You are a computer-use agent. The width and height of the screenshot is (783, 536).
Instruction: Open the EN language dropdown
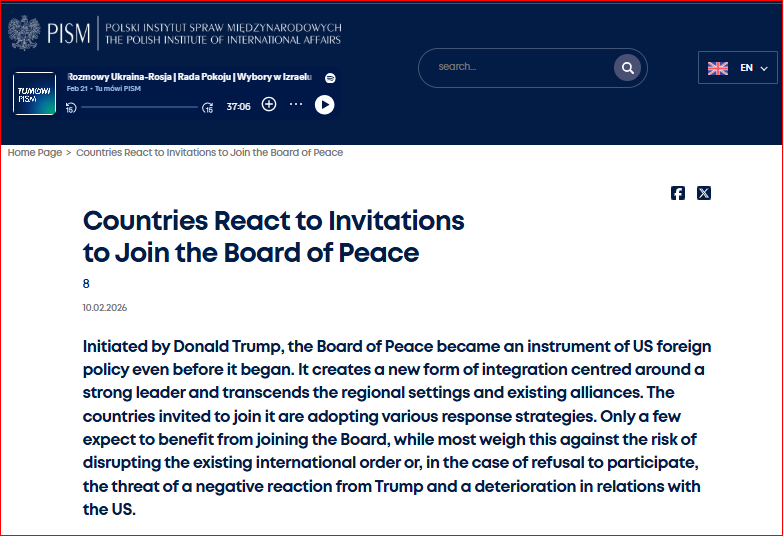(x=754, y=68)
